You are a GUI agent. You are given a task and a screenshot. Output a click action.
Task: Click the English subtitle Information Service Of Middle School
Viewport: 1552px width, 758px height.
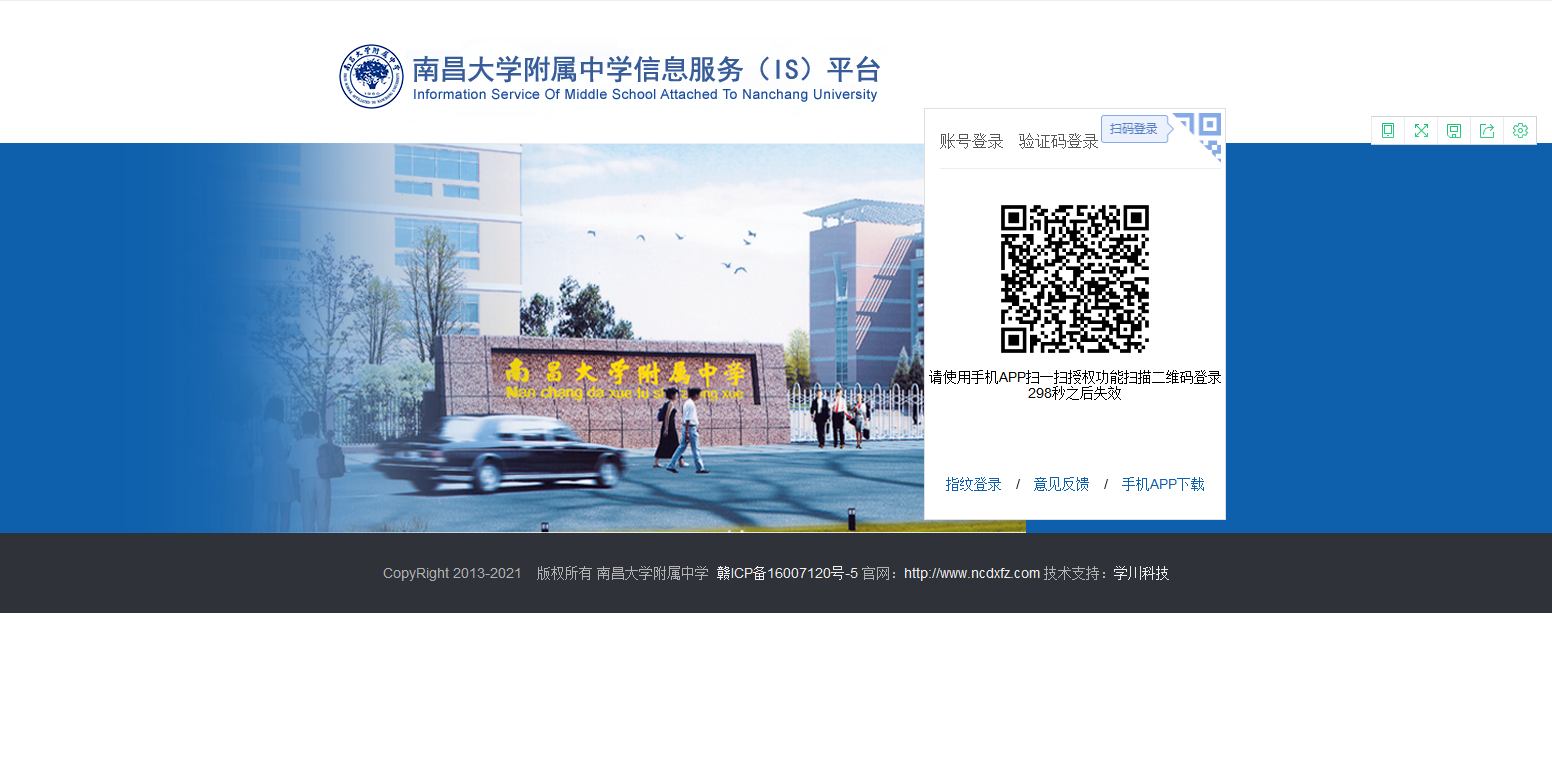click(645, 95)
